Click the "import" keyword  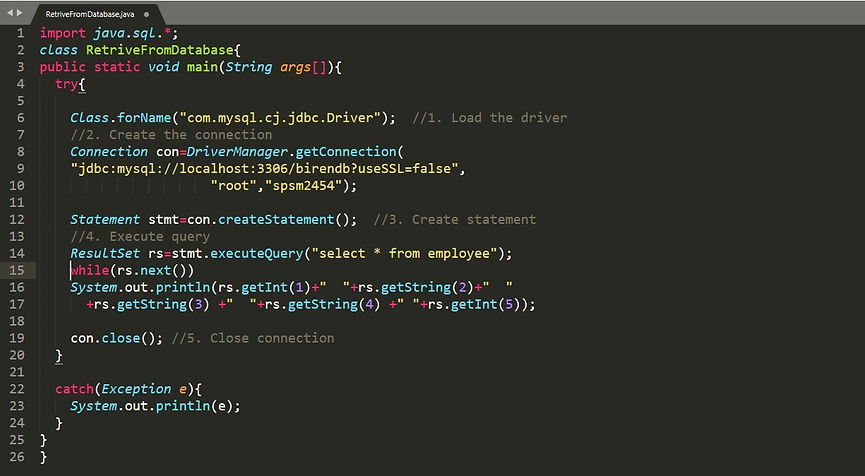tap(62, 34)
